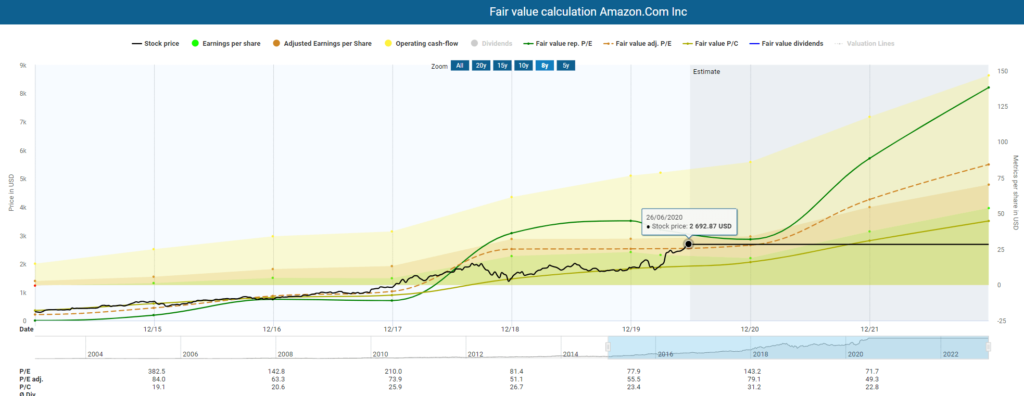Click left handle of range navigator
This screenshot has width=1024, height=396.
click(607, 347)
